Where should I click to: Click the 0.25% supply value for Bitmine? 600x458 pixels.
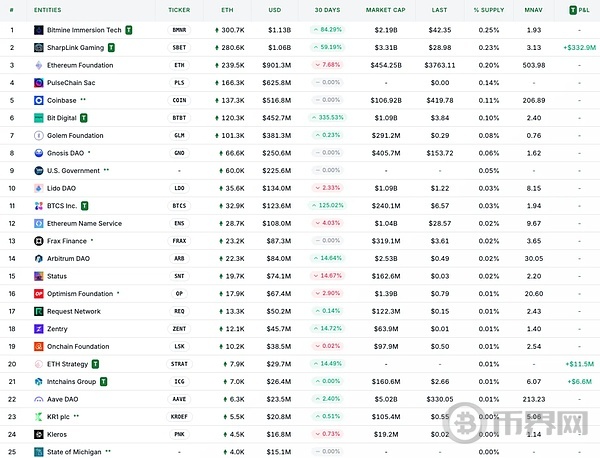point(489,30)
